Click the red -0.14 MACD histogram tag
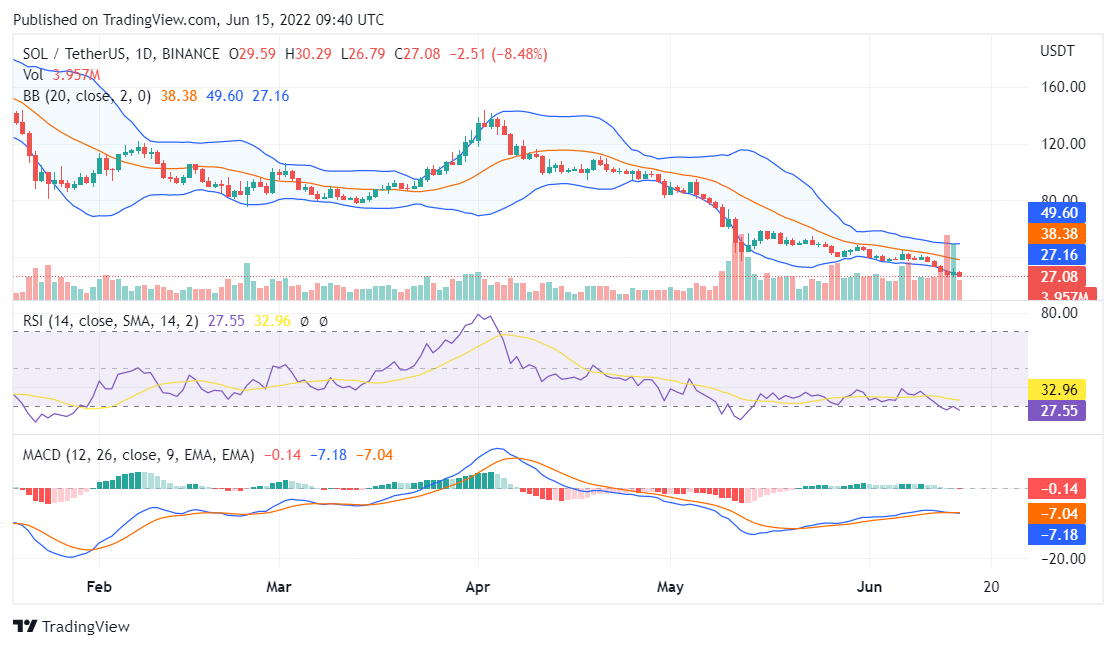 [x=1057, y=490]
